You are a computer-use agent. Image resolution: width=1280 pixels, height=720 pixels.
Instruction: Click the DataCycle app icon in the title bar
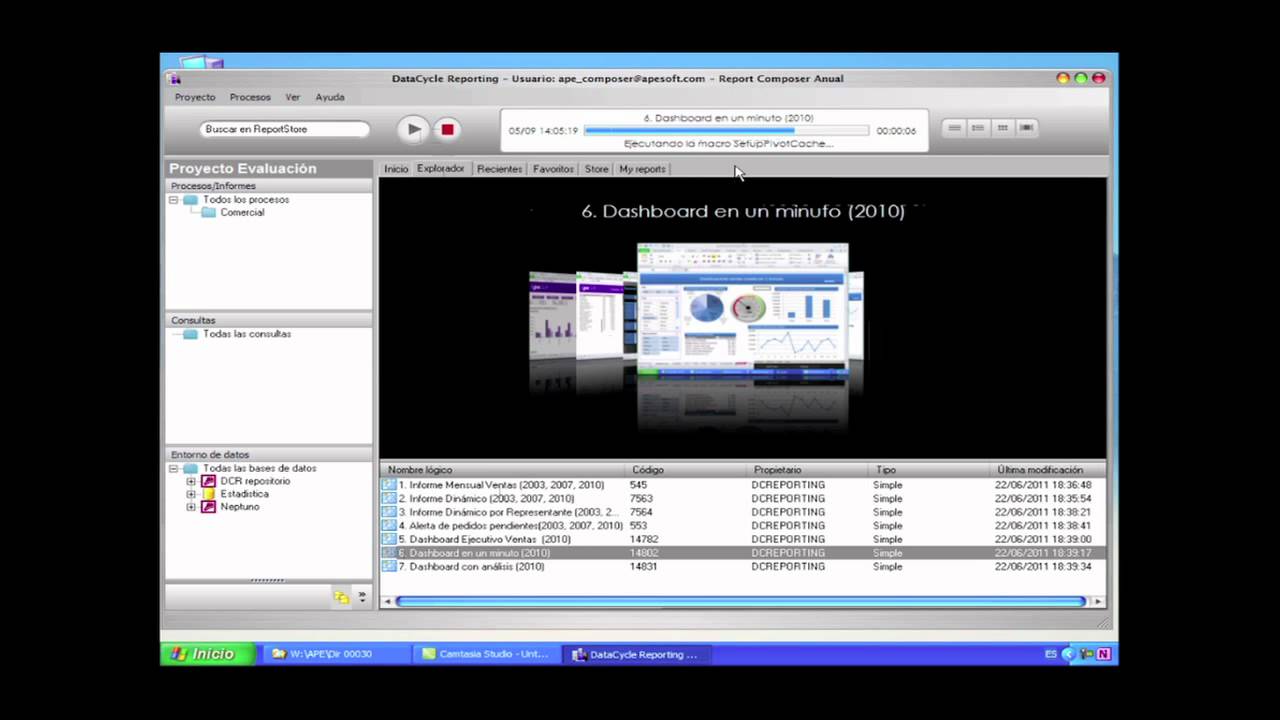tap(175, 79)
